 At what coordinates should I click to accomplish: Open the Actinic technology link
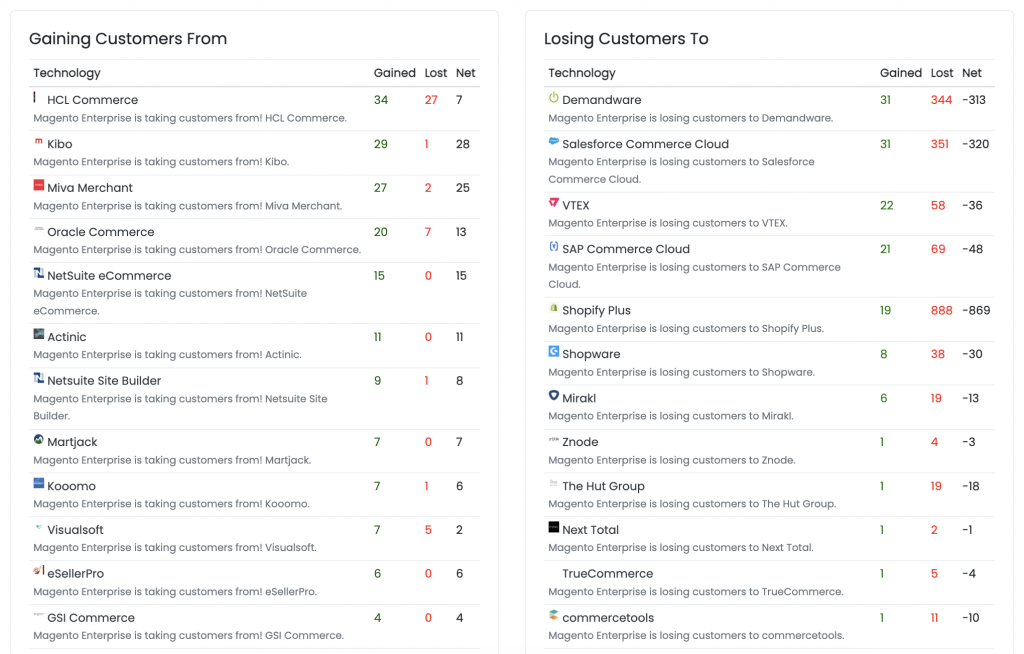[67, 337]
